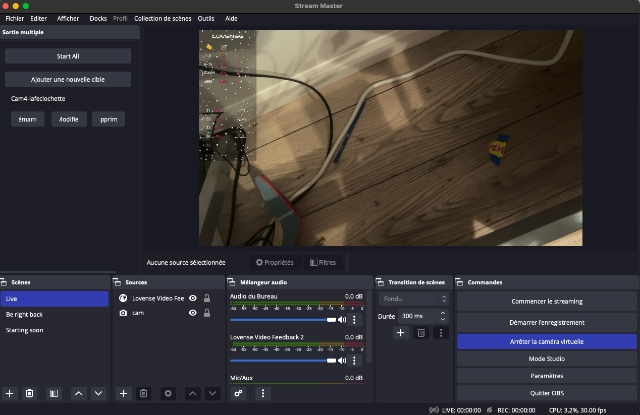Add a new source with plus icon
The image size is (640, 415).
click(124, 394)
